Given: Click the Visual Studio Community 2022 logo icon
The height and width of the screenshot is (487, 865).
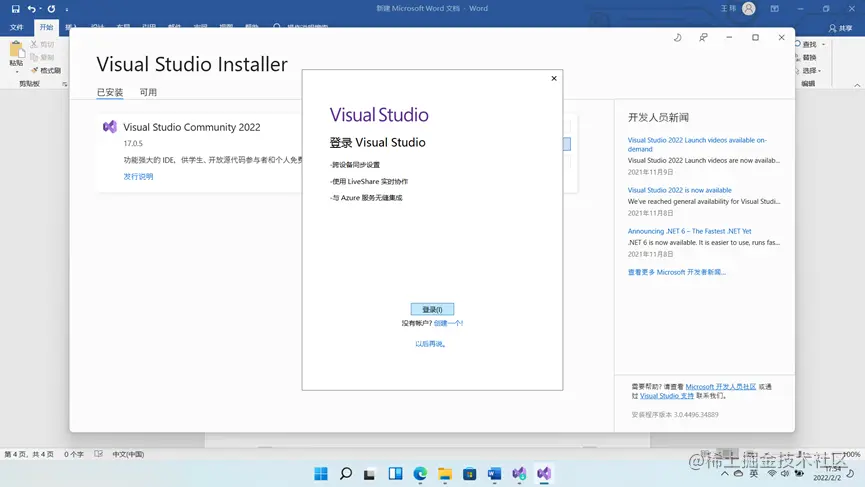Looking at the screenshot, I should coord(110,127).
